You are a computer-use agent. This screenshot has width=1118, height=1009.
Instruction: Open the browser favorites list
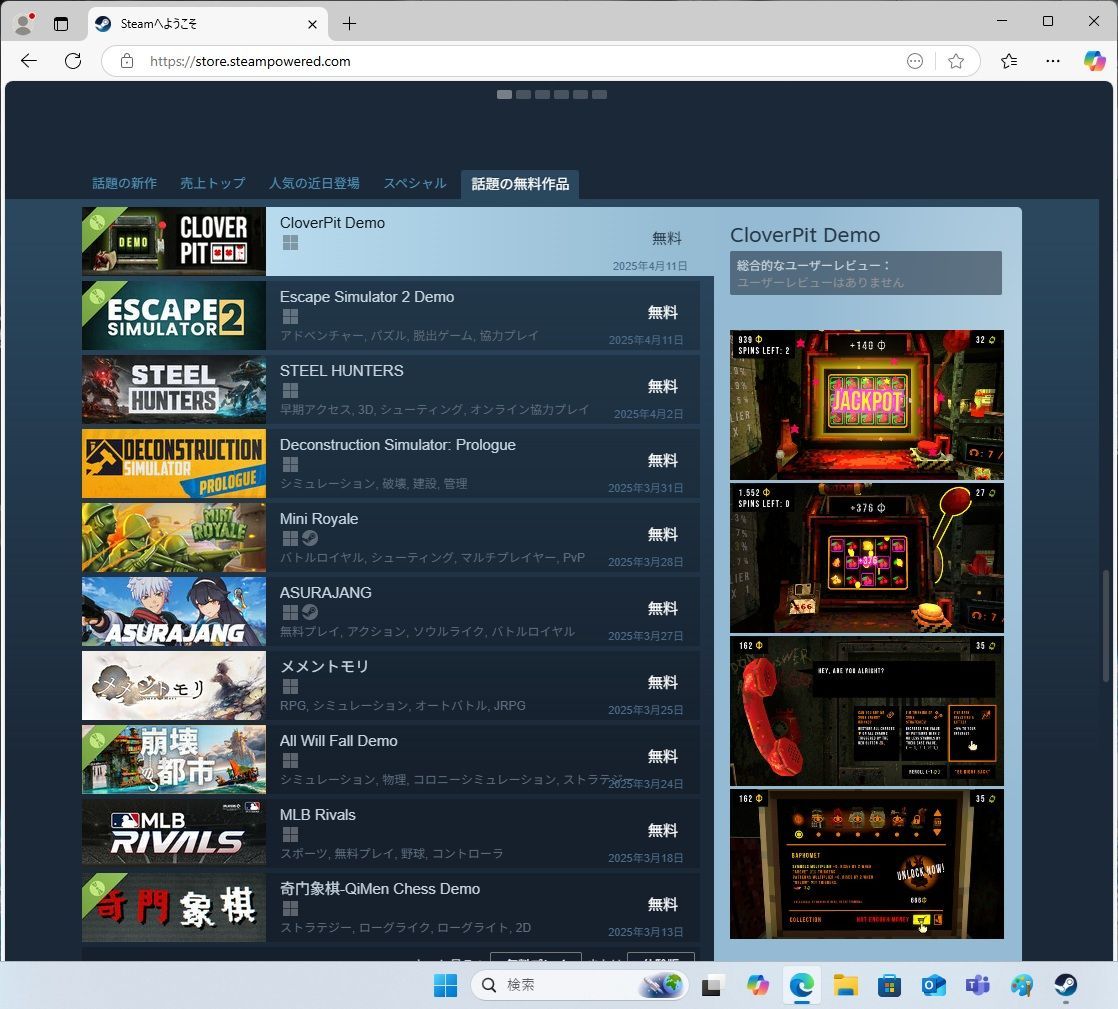tap(1009, 61)
